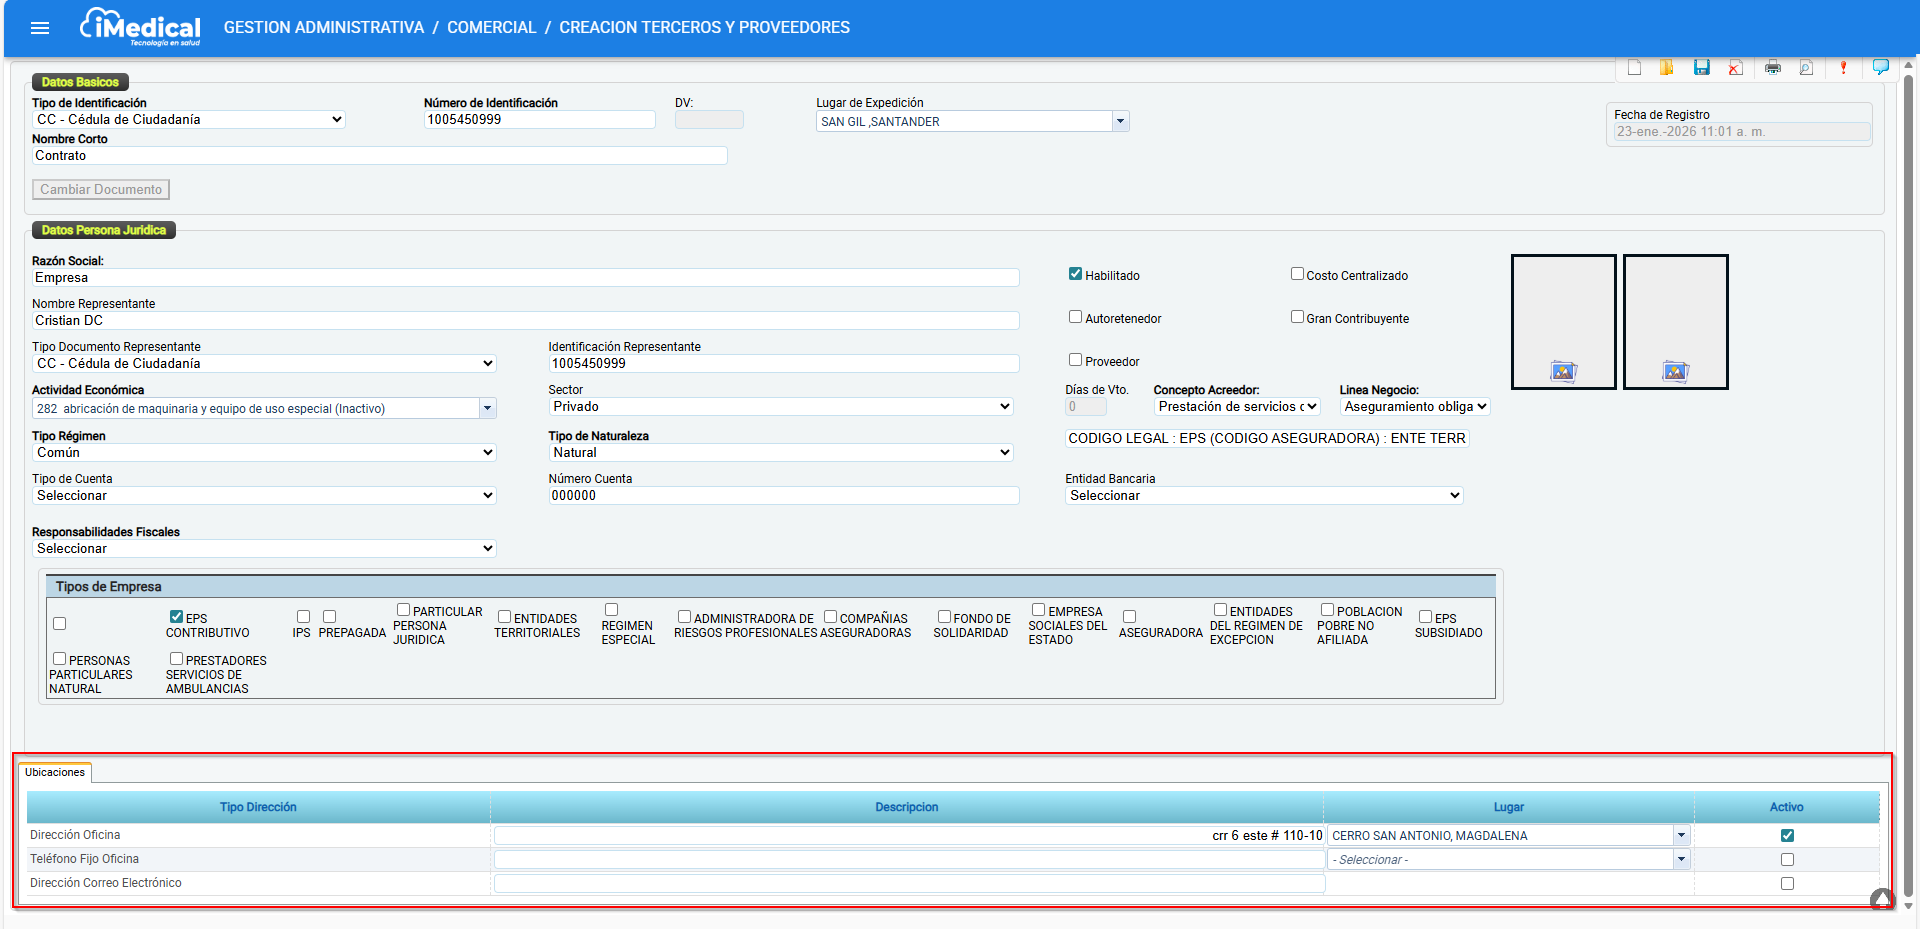Viewport: 1920px width, 929px height.
Task: Expand Lugar dropdown for Dirección Oficina
Action: [1681, 836]
